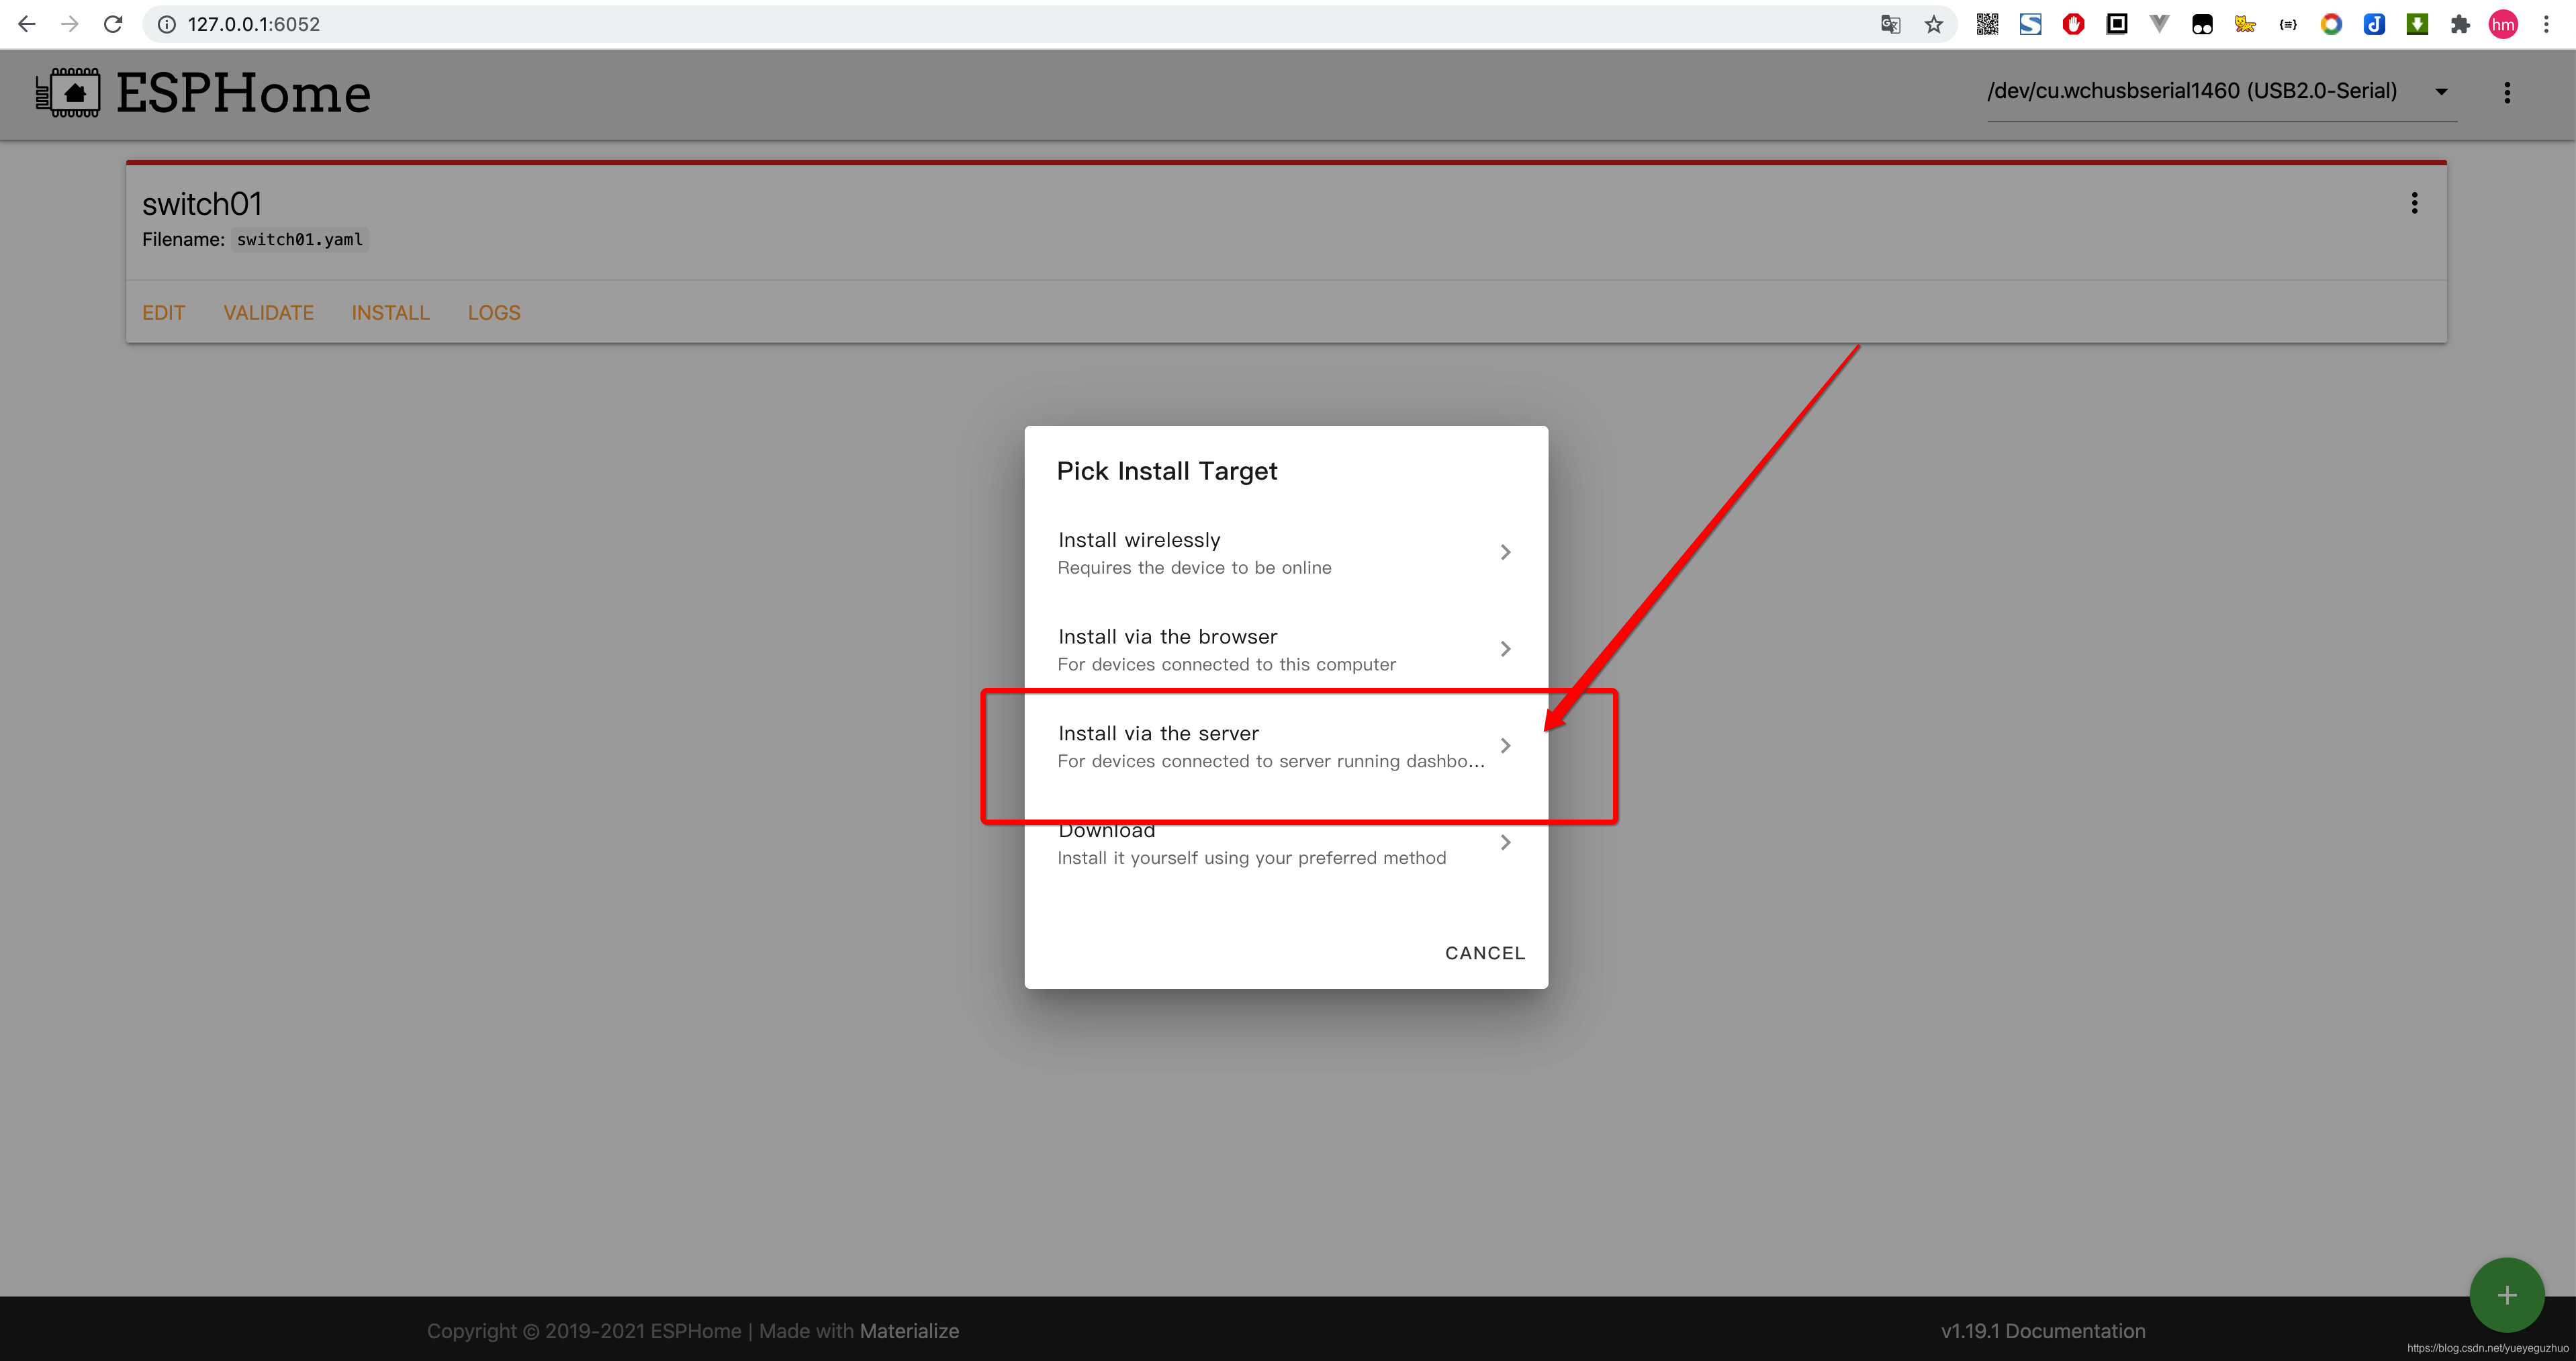Open the switch01 card three-dot menu

coord(2414,204)
